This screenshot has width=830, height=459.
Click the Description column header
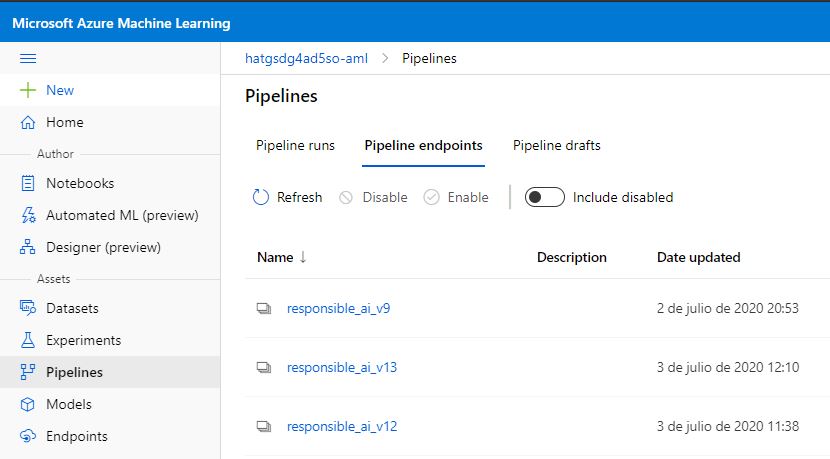coord(572,257)
